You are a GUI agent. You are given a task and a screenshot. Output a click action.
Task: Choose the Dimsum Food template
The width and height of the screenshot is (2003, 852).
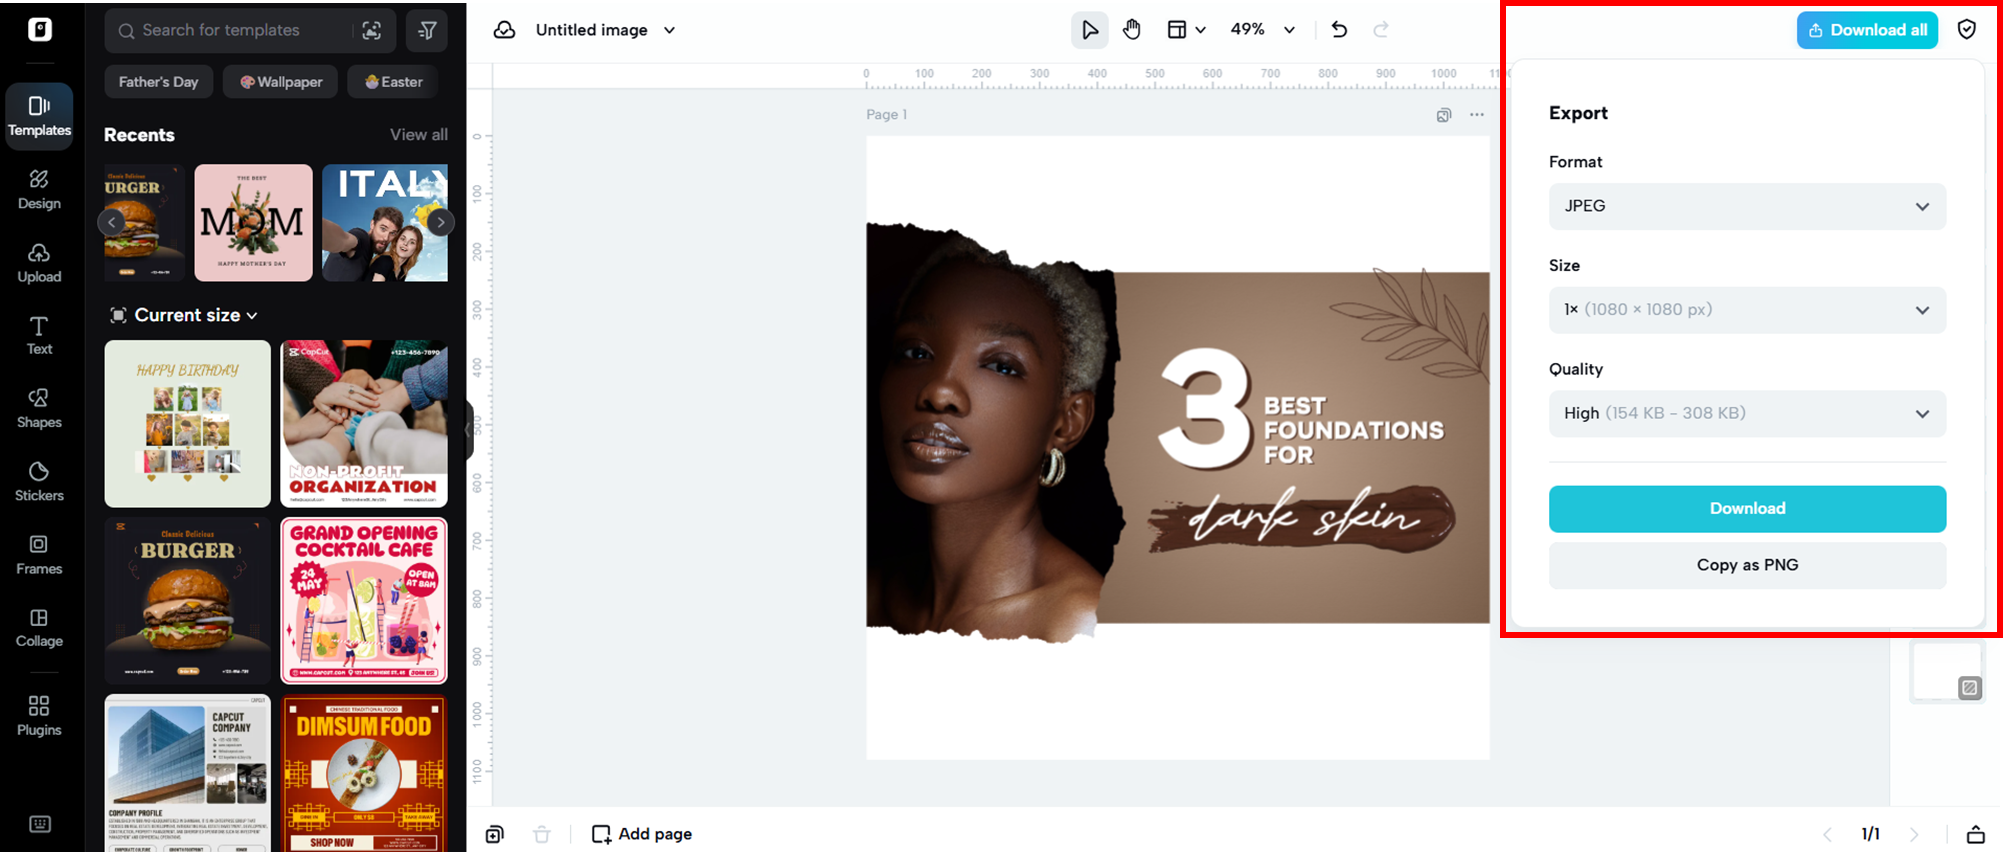(x=364, y=774)
